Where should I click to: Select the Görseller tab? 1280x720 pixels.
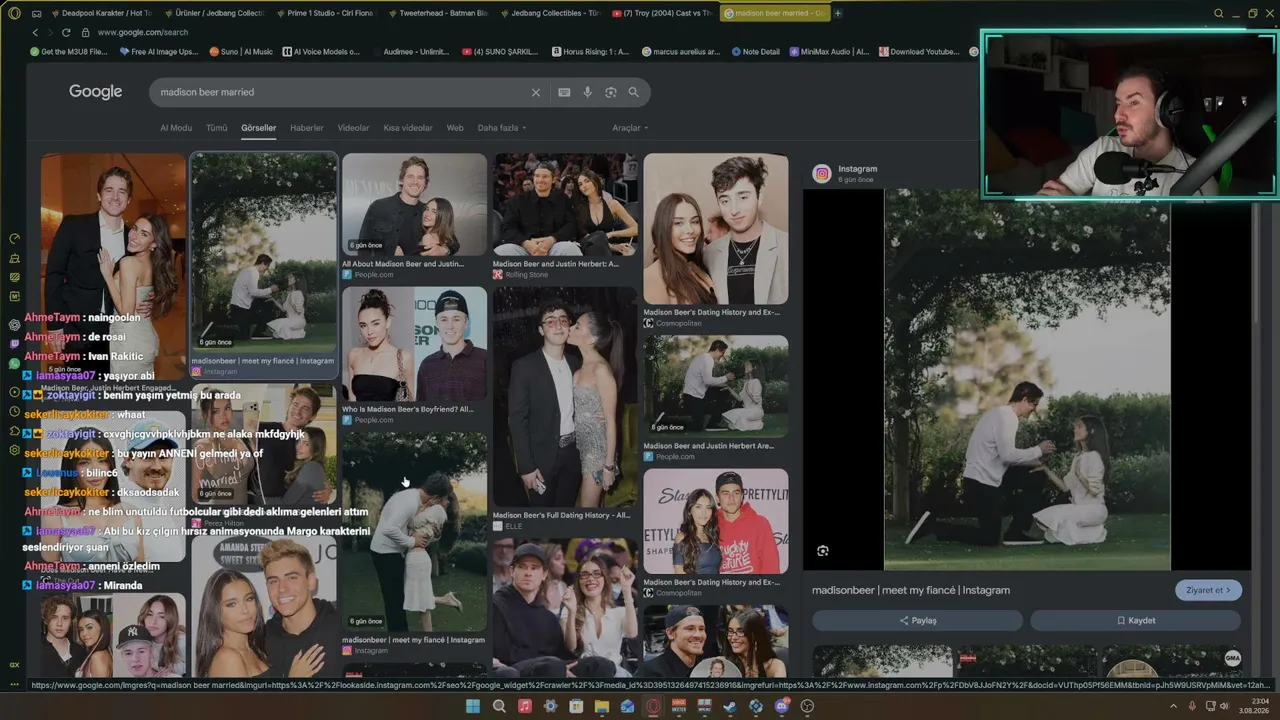[258, 128]
